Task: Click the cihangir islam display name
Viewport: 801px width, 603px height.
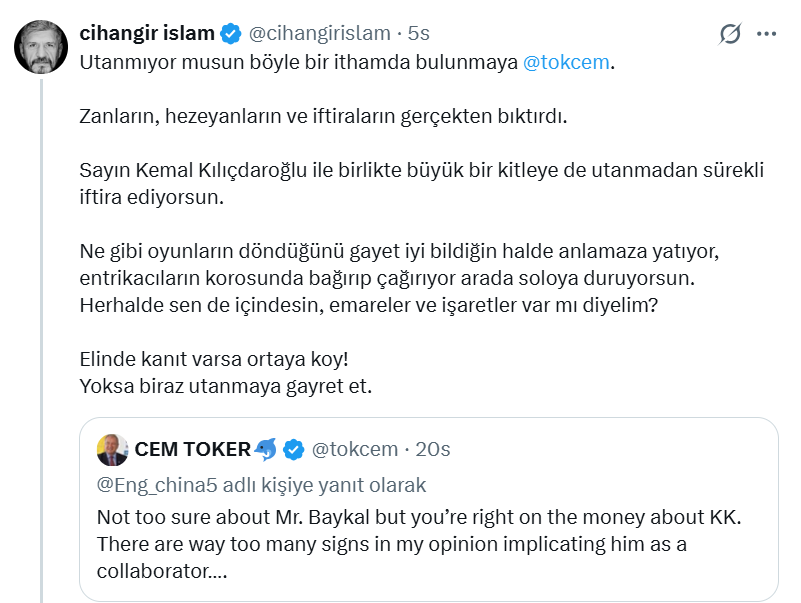Action: (x=147, y=34)
